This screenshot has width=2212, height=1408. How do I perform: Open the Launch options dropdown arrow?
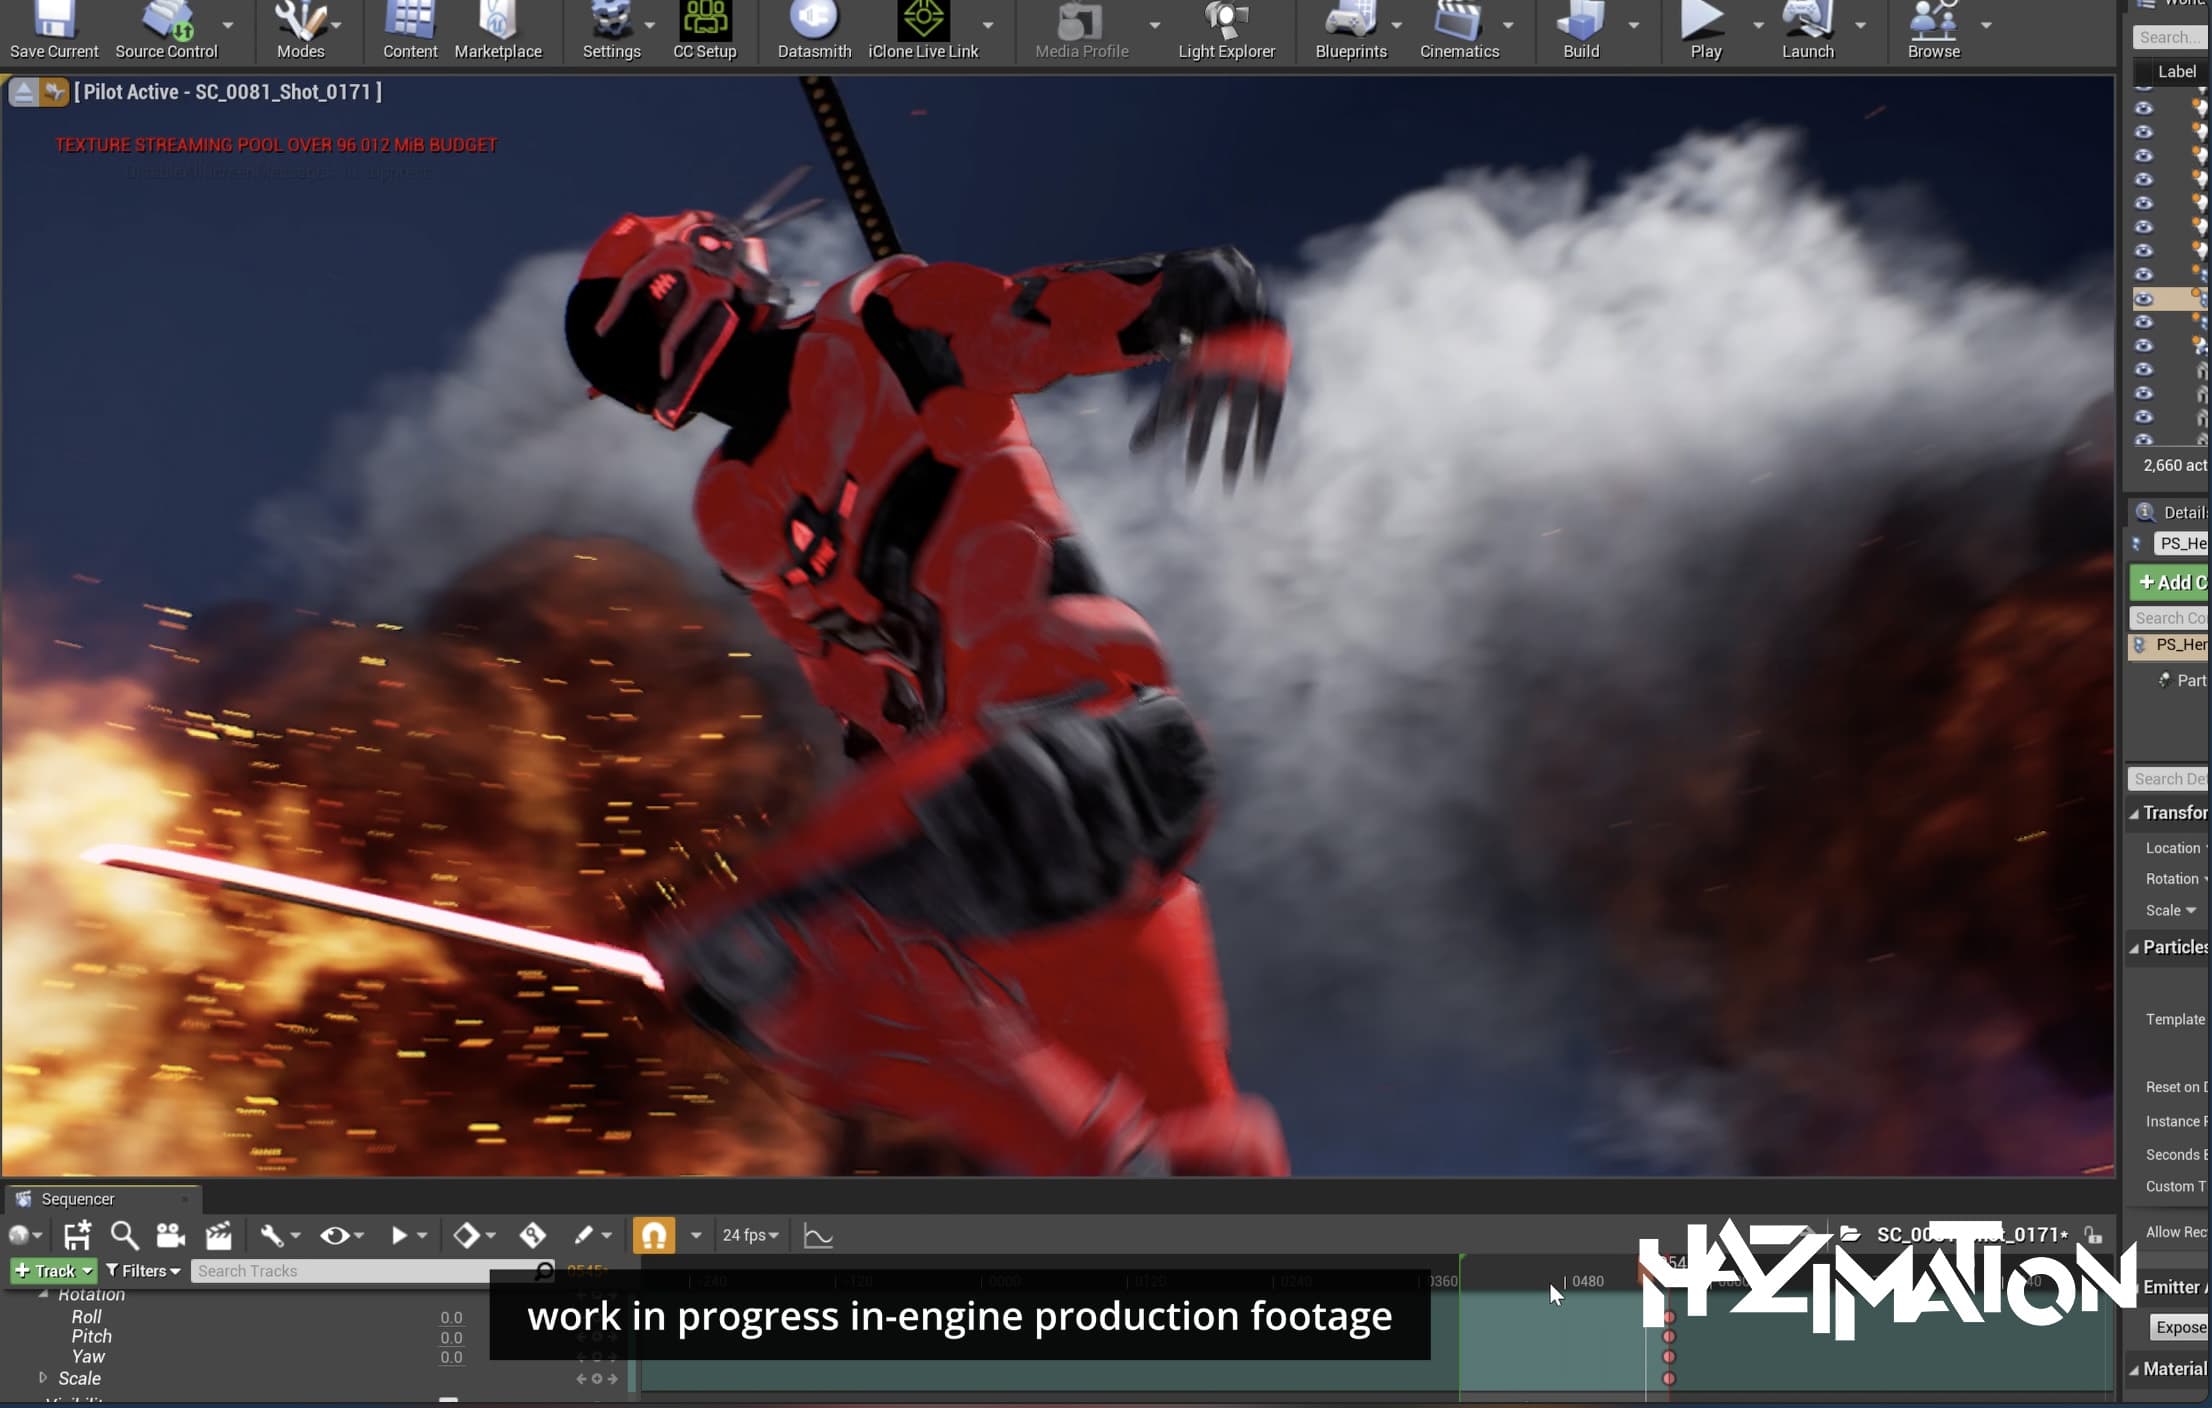(x=1860, y=24)
